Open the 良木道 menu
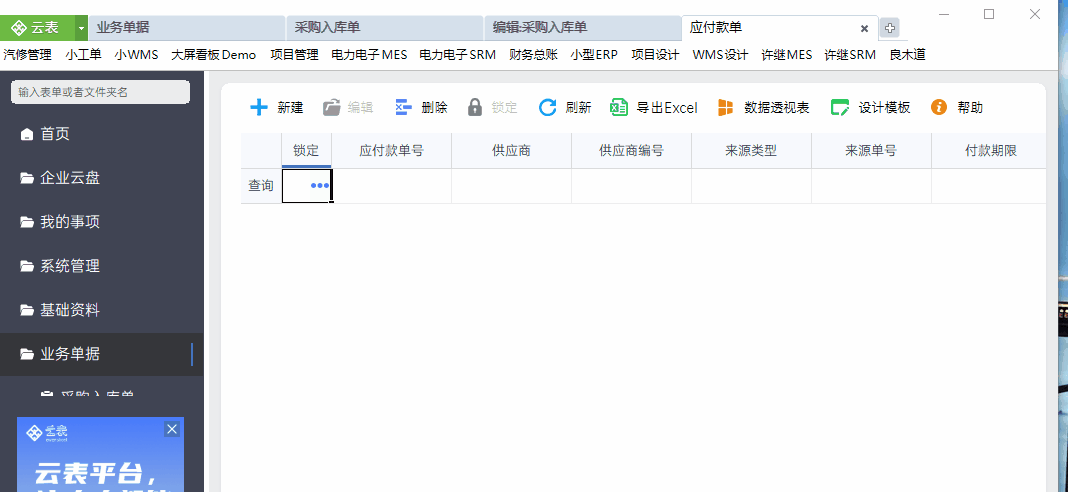 [907, 55]
